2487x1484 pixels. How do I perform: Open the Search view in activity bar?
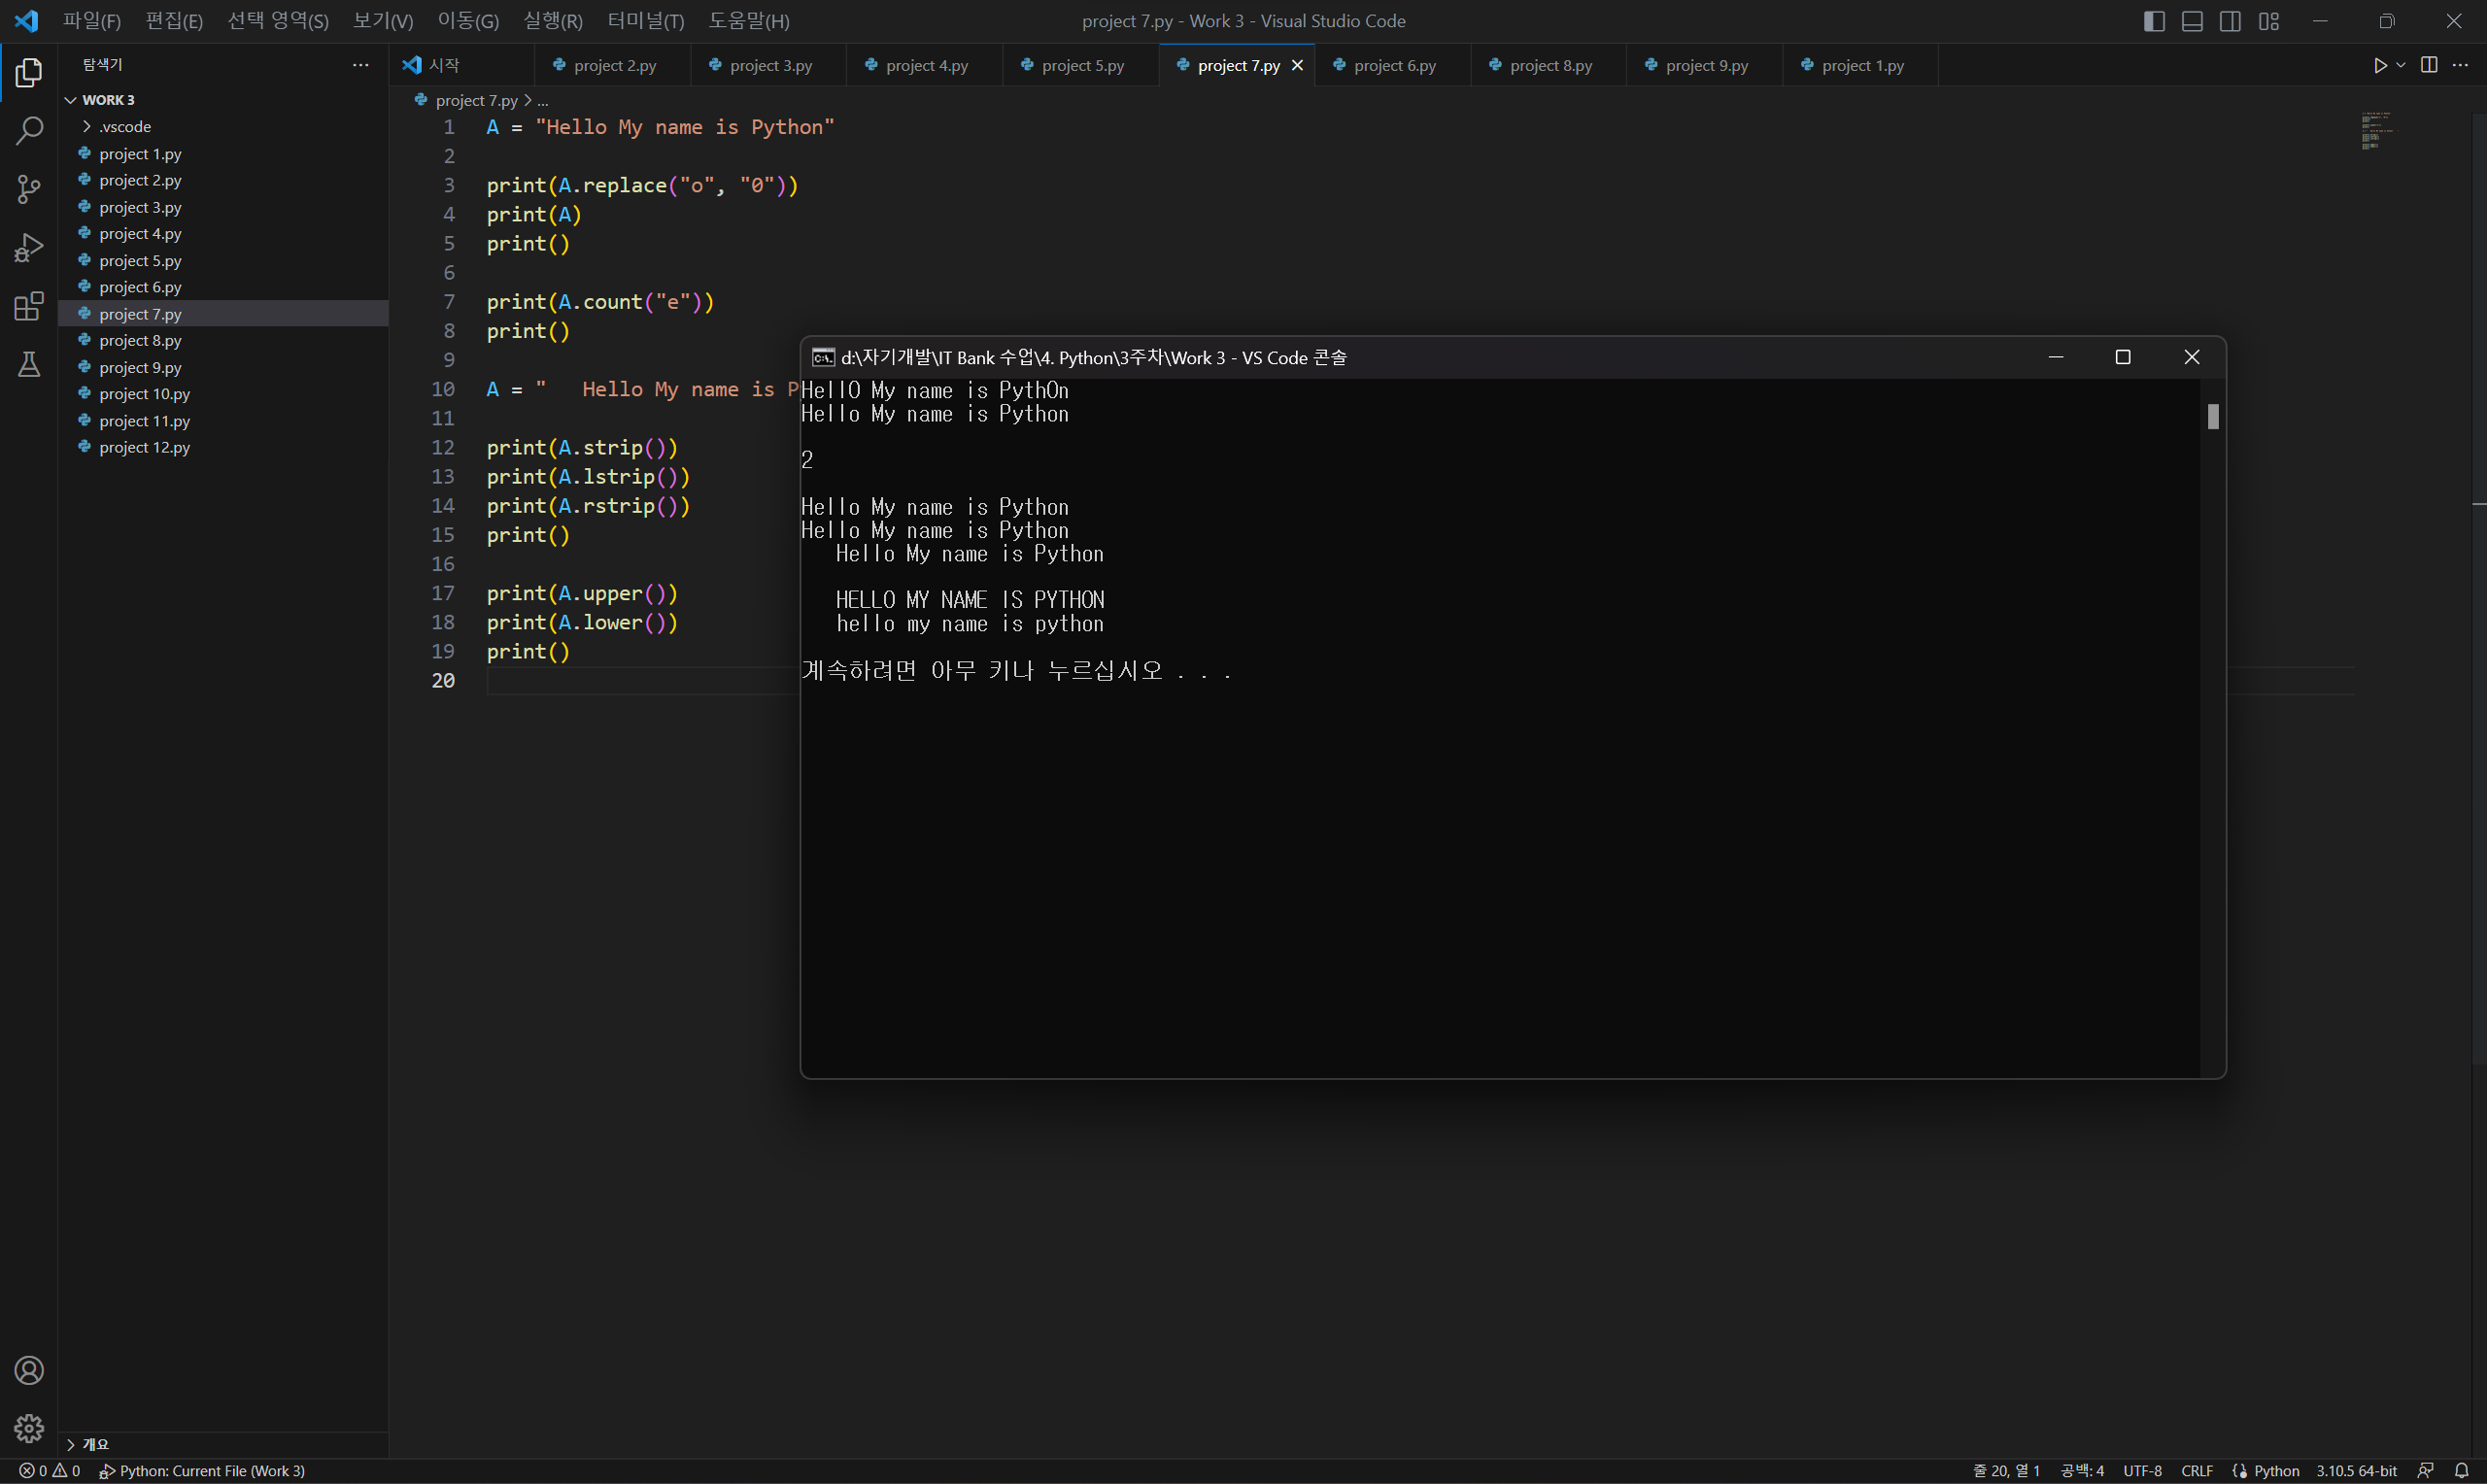29,130
